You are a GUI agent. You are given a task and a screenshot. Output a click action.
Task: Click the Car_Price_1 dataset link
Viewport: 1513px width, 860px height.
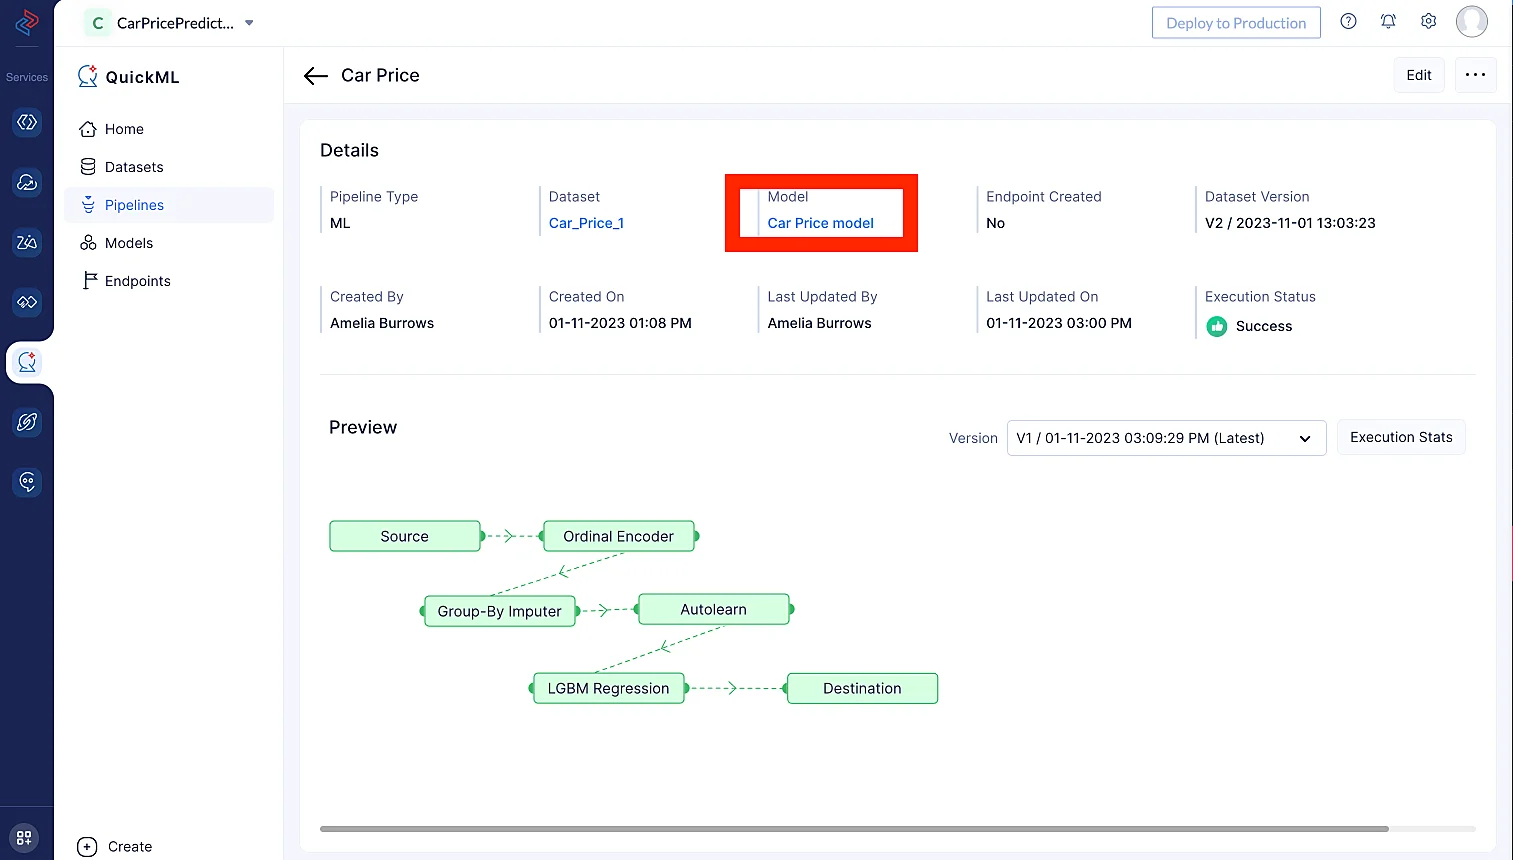click(586, 223)
